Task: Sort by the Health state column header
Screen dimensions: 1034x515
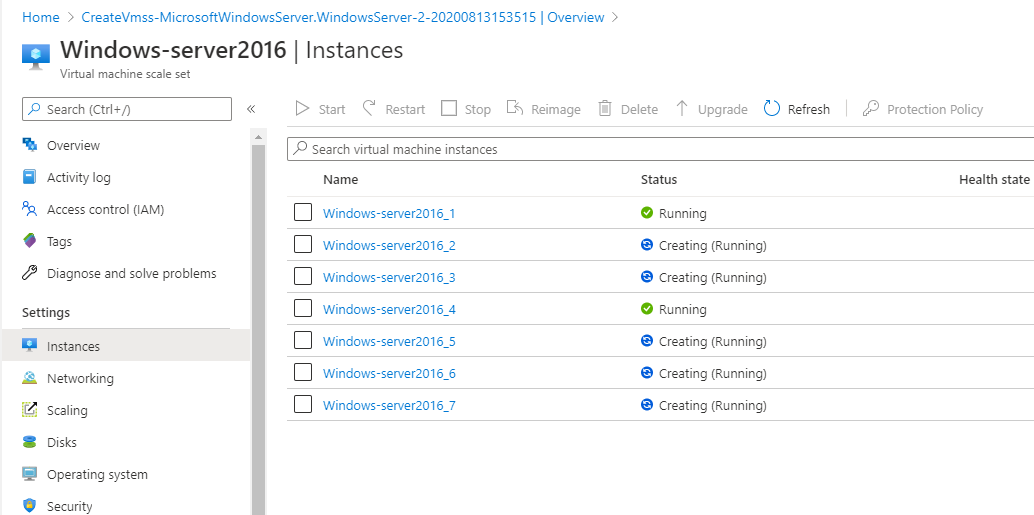Action: pyautogui.click(x=994, y=179)
